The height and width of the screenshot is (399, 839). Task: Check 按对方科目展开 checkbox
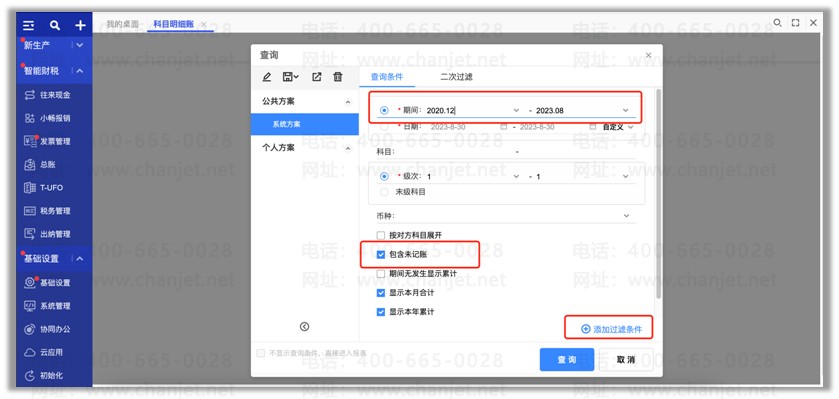click(381, 235)
